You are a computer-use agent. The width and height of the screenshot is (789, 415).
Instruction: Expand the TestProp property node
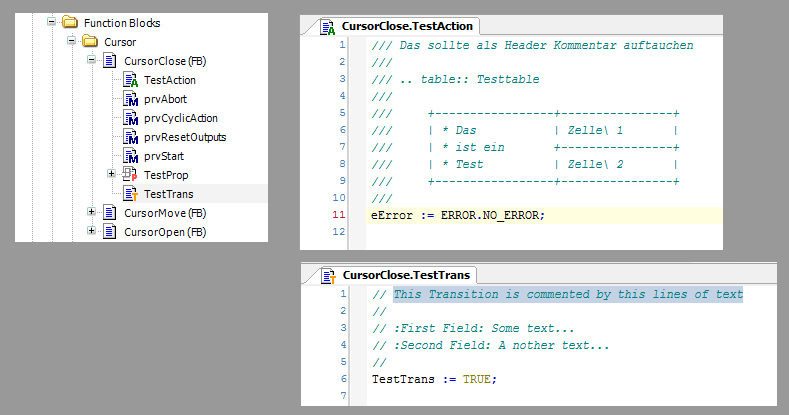(112, 175)
